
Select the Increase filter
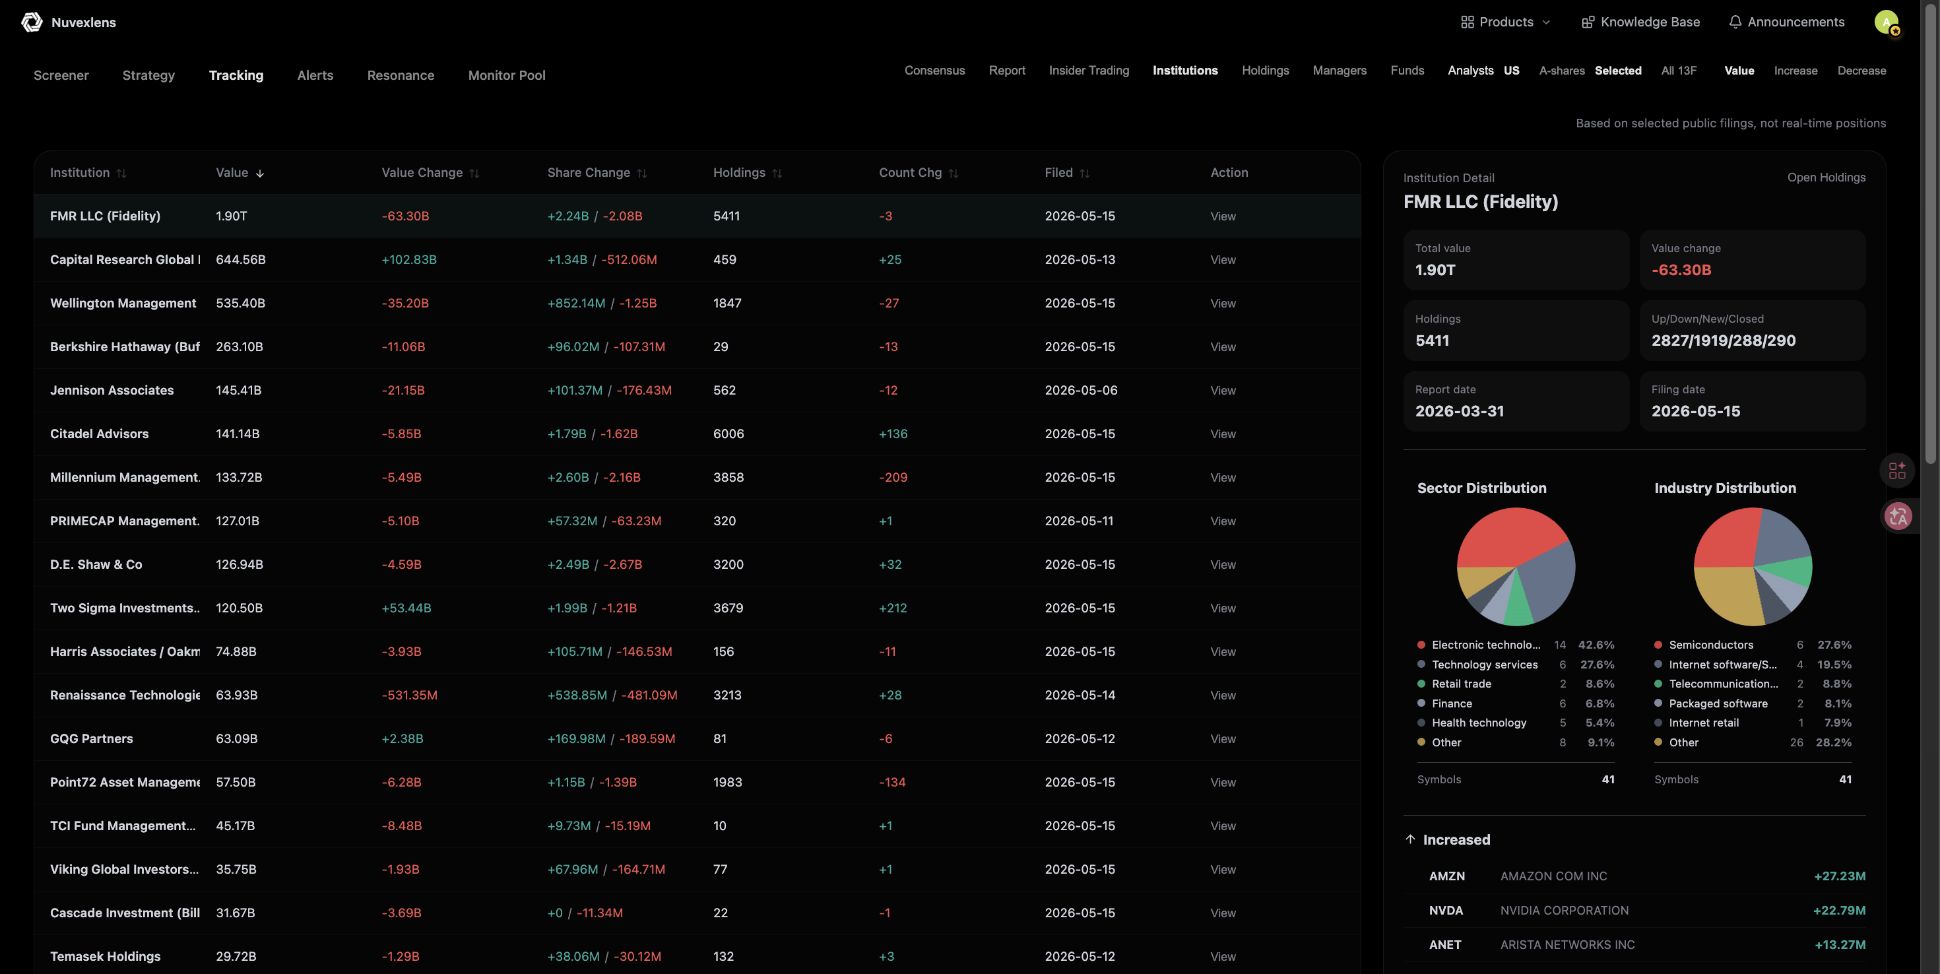pyautogui.click(x=1796, y=71)
